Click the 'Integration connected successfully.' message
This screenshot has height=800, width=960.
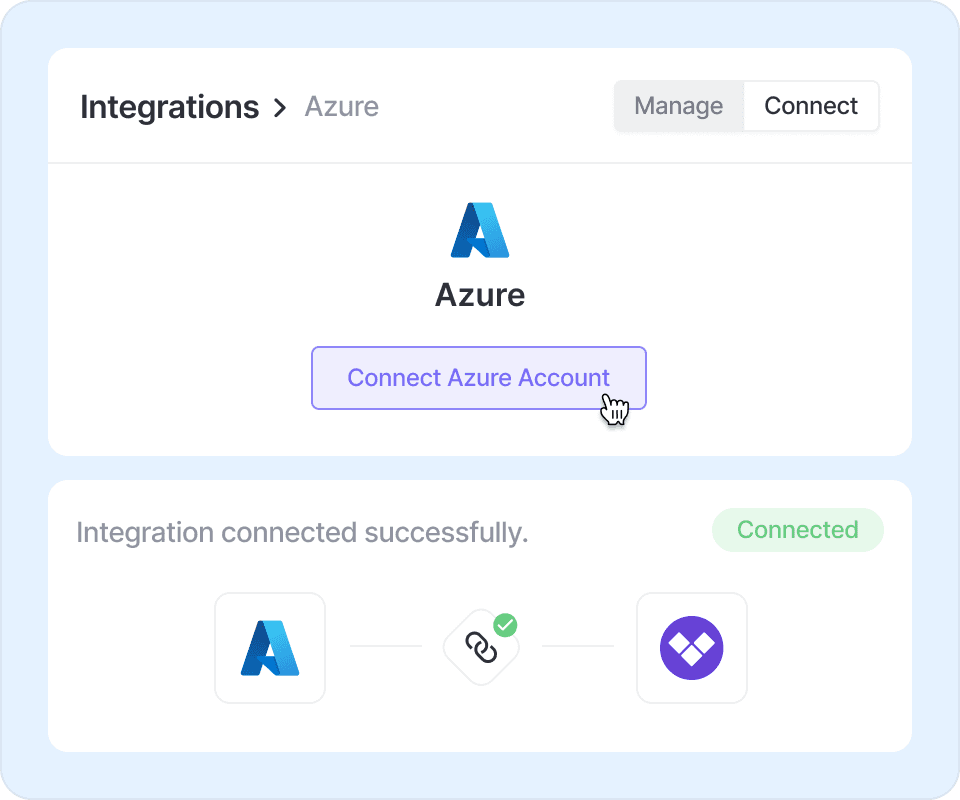(302, 533)
